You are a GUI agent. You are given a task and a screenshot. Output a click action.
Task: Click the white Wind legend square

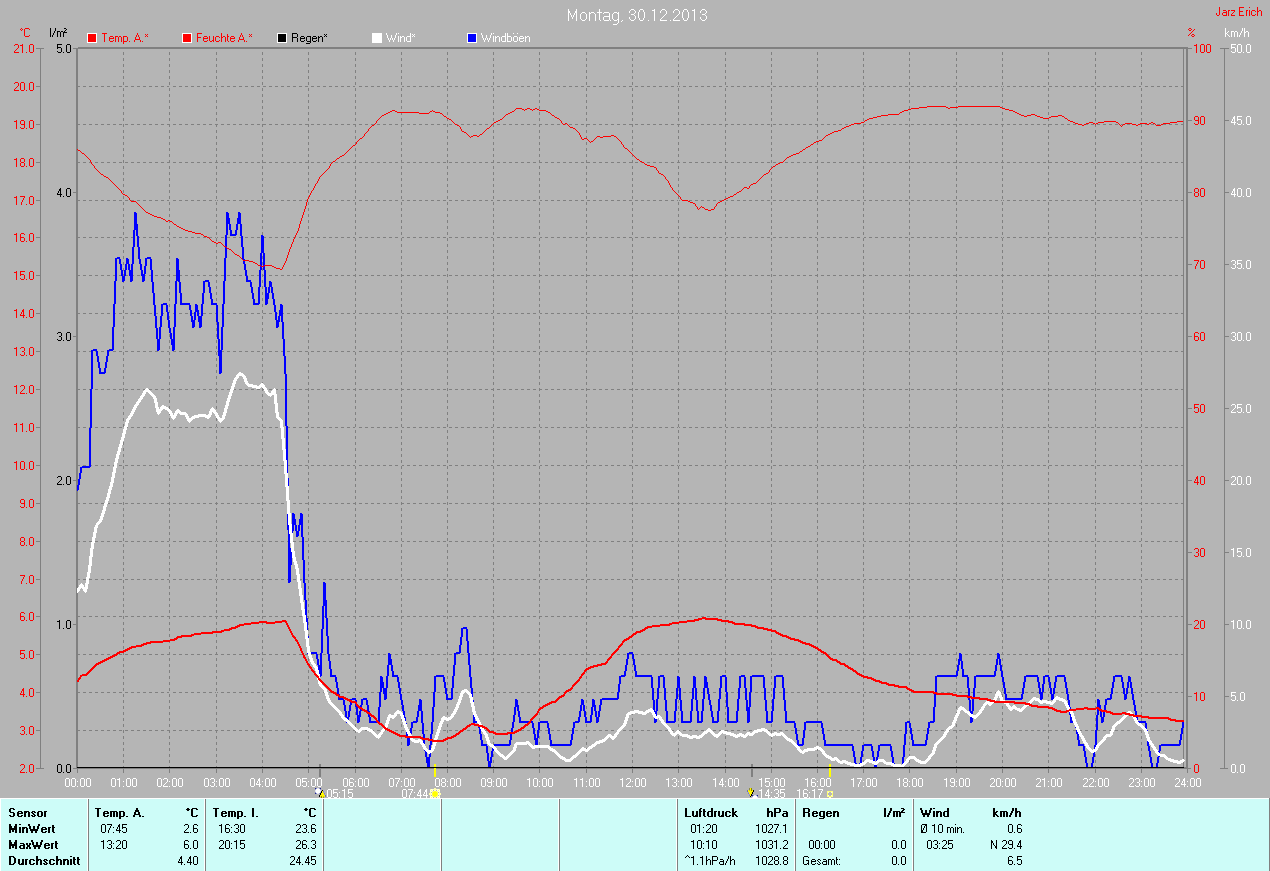coord(377,38)
